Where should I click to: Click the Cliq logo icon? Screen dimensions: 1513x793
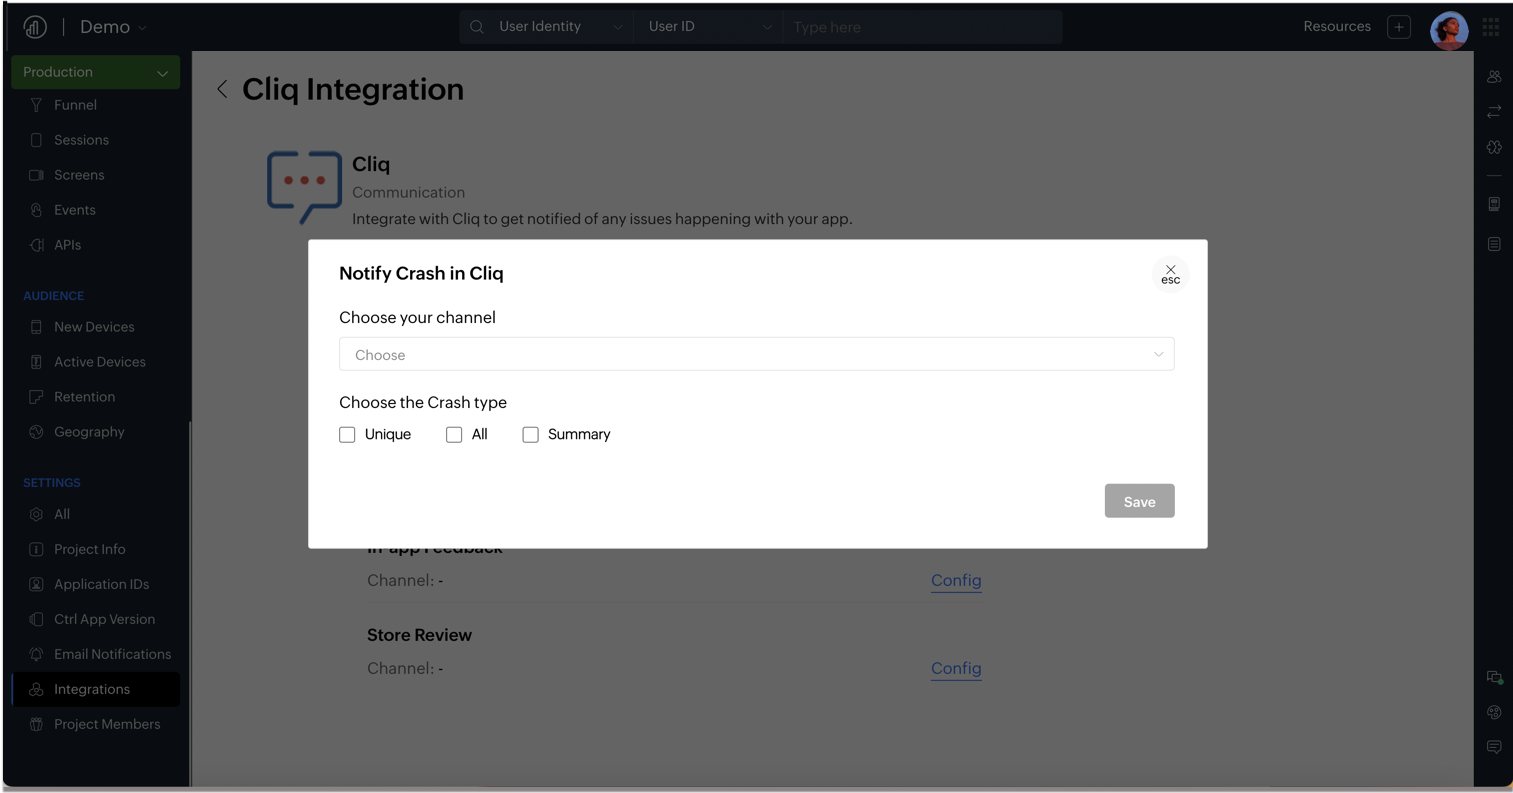point(305,187)
